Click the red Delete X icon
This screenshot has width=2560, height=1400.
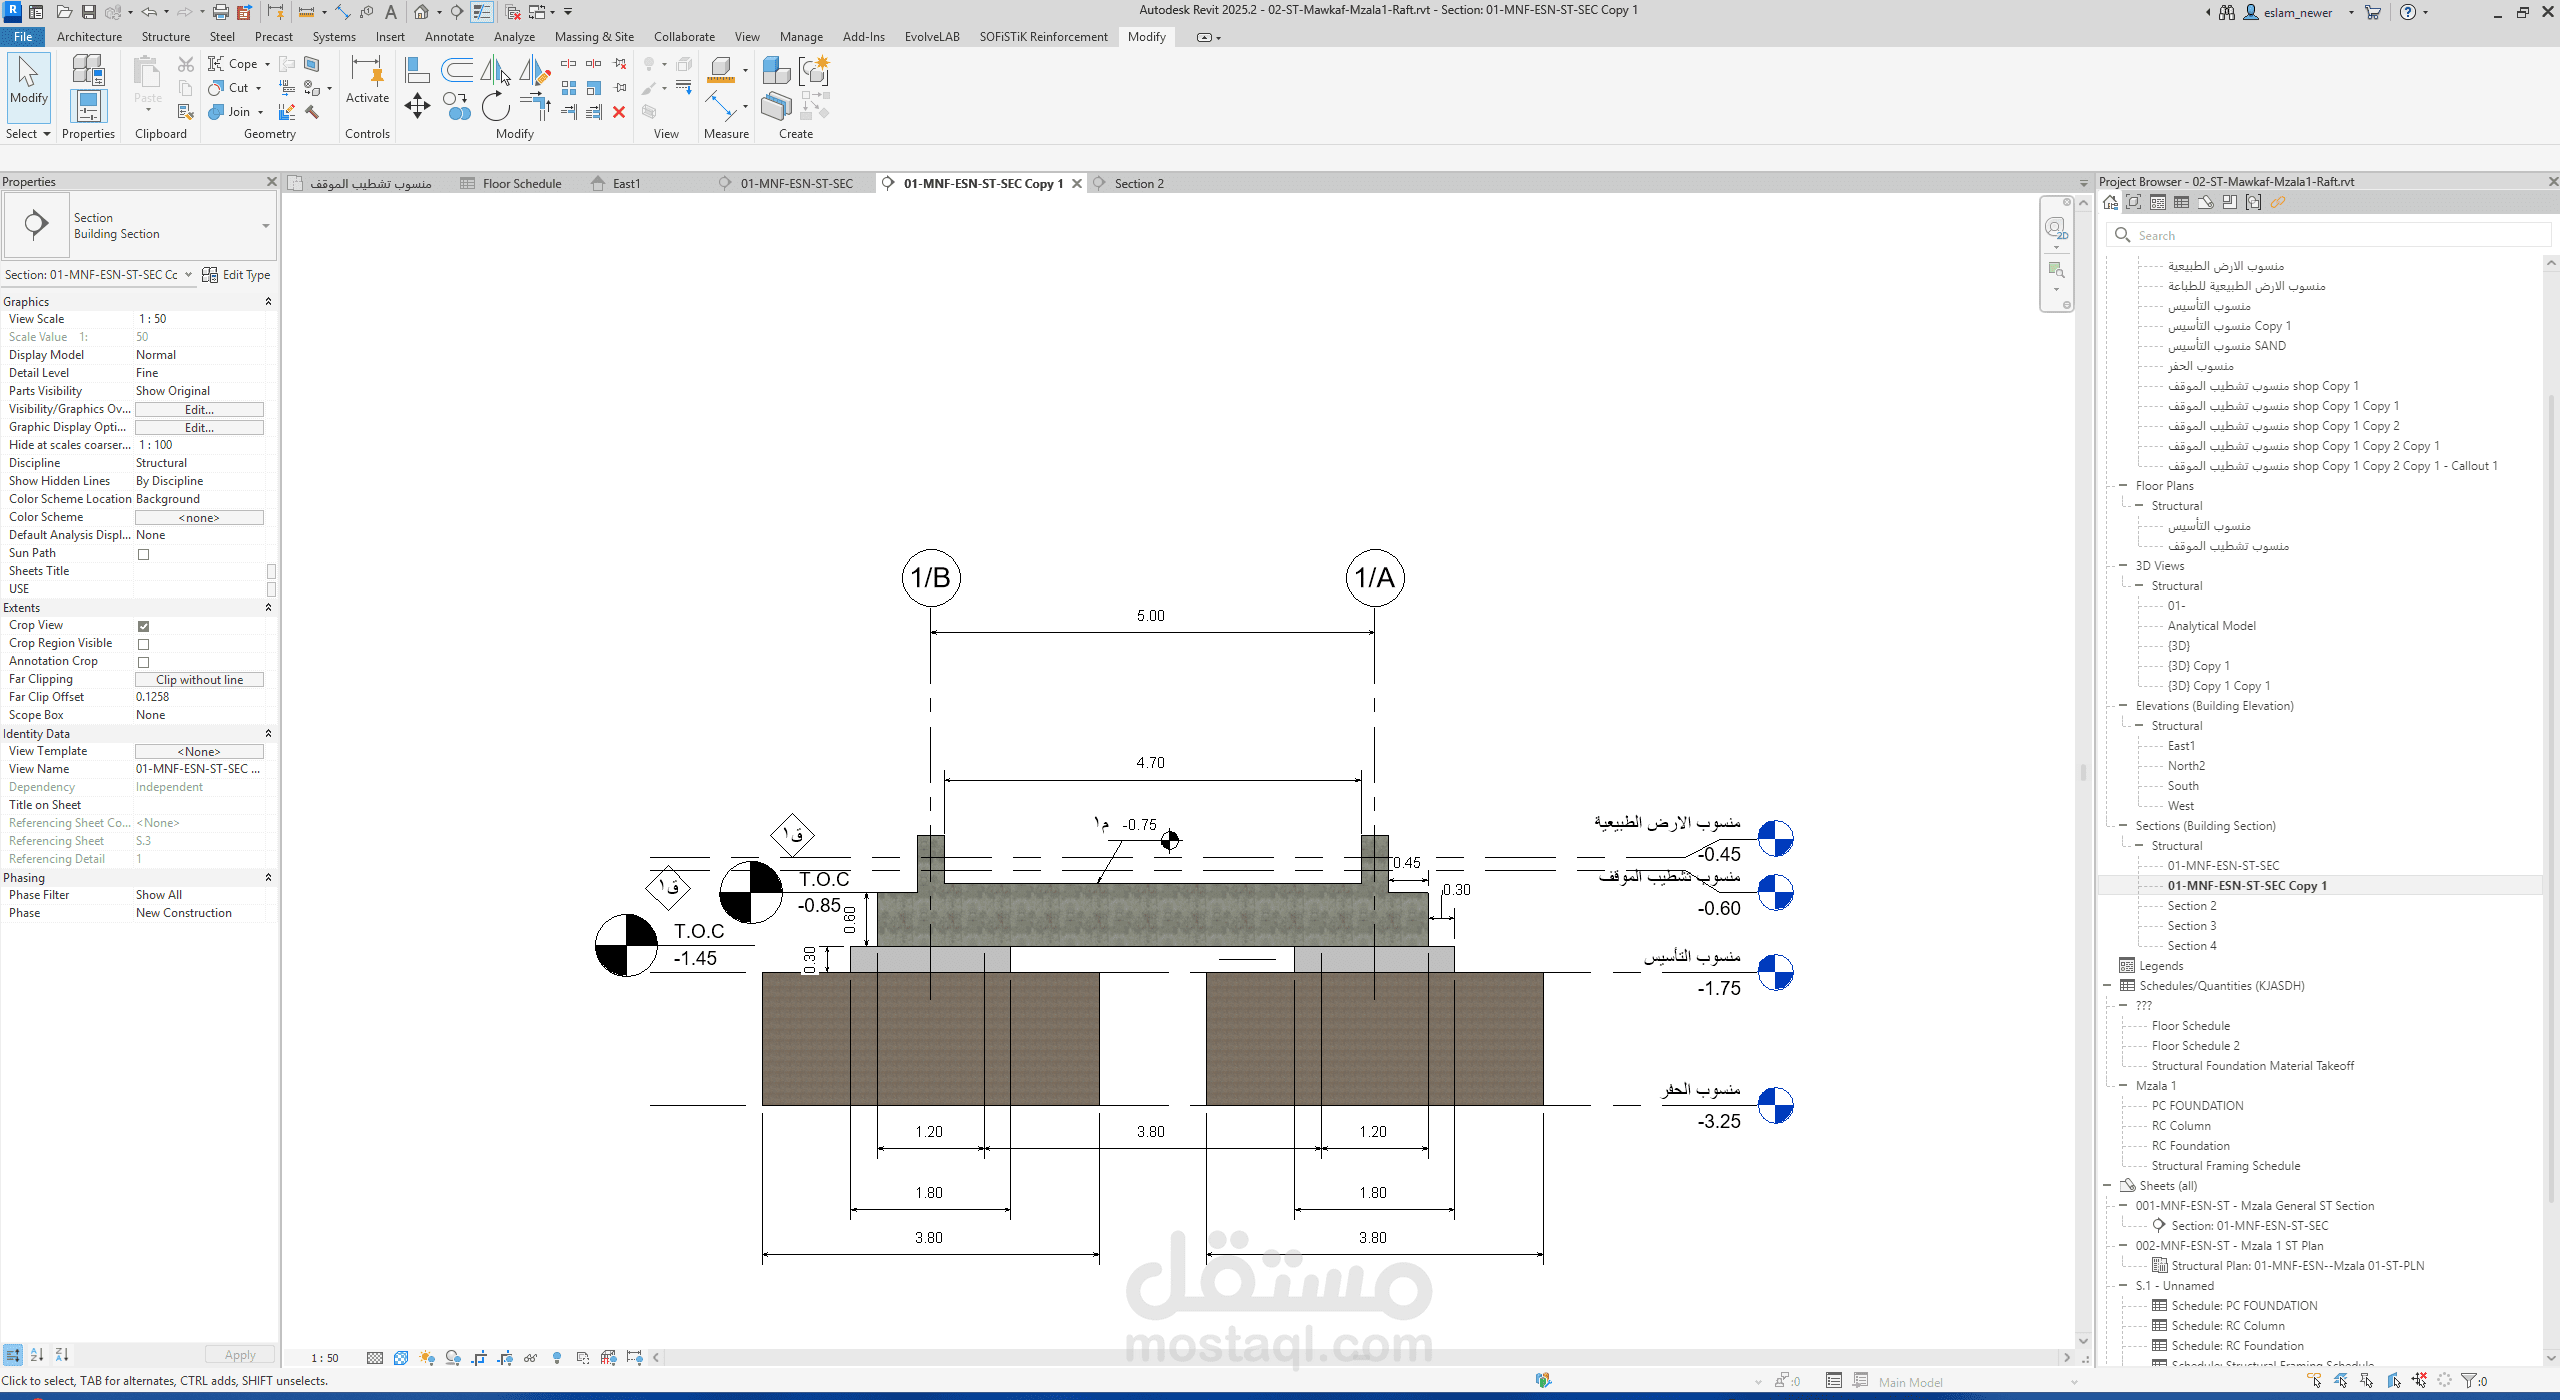(x=619, y=112)
